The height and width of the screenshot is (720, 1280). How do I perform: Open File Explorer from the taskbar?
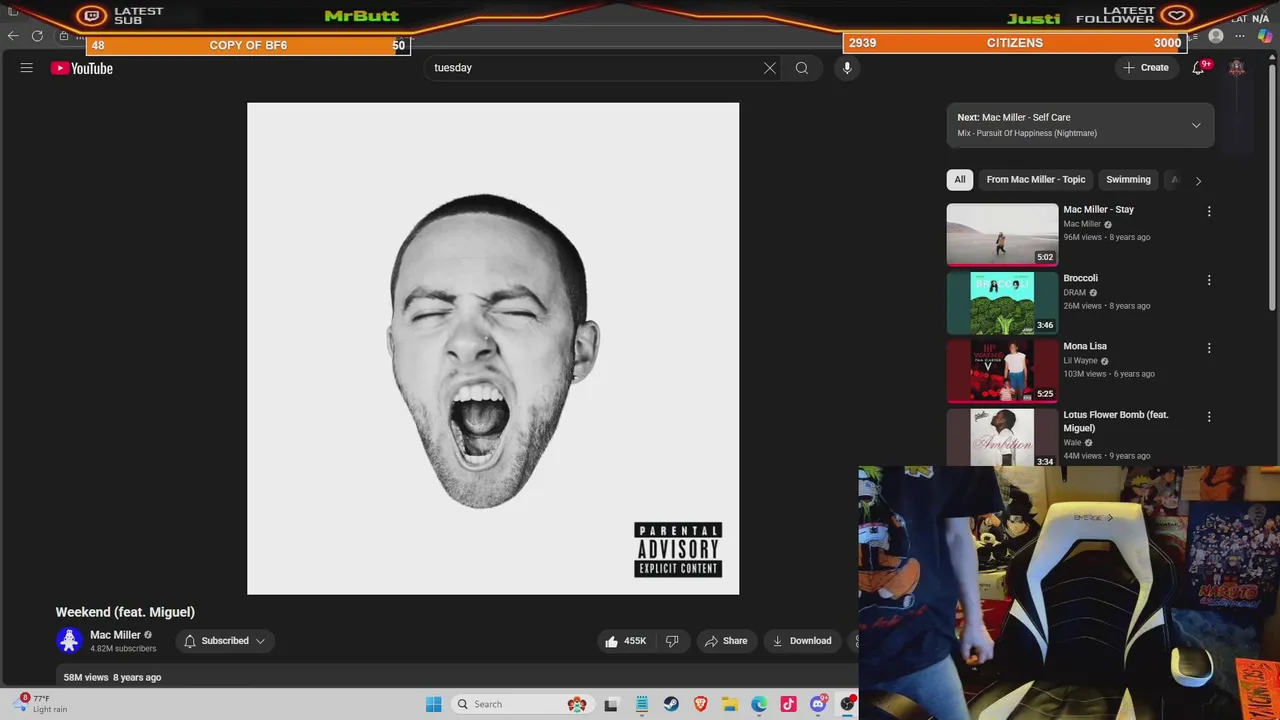point(730,704)
